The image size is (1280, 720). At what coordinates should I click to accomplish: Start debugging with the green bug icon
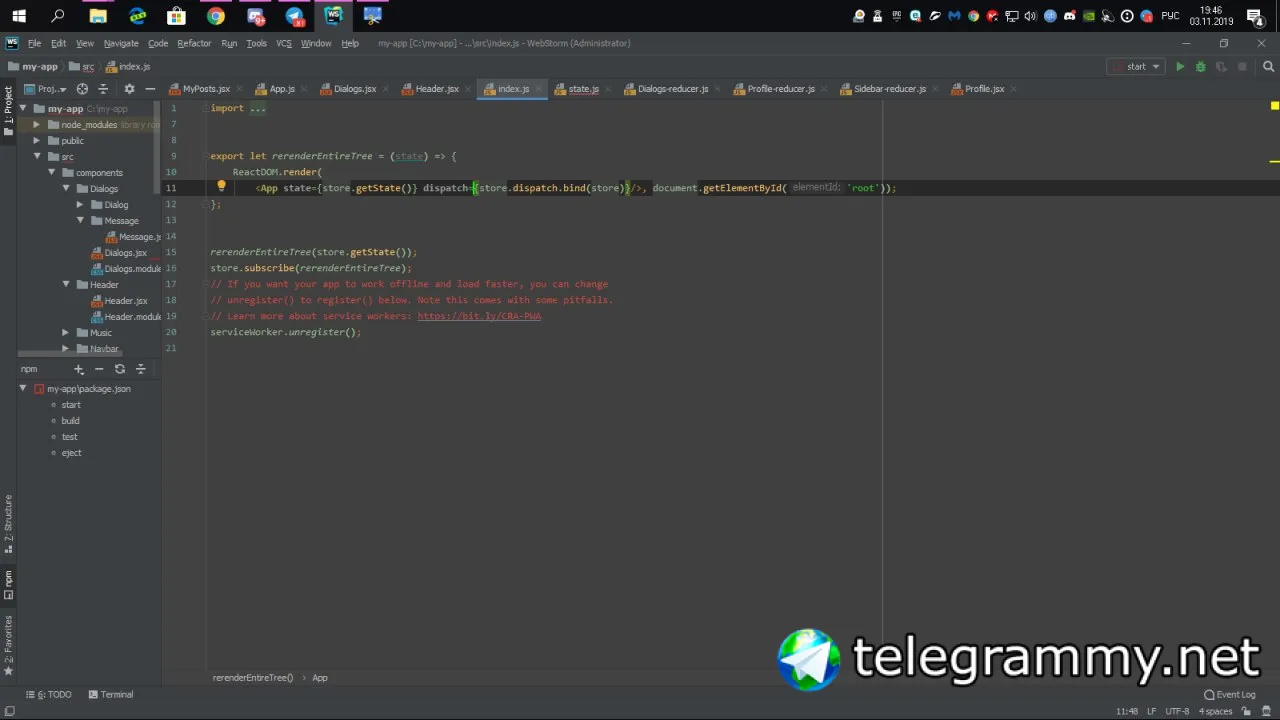point(1200,67)
